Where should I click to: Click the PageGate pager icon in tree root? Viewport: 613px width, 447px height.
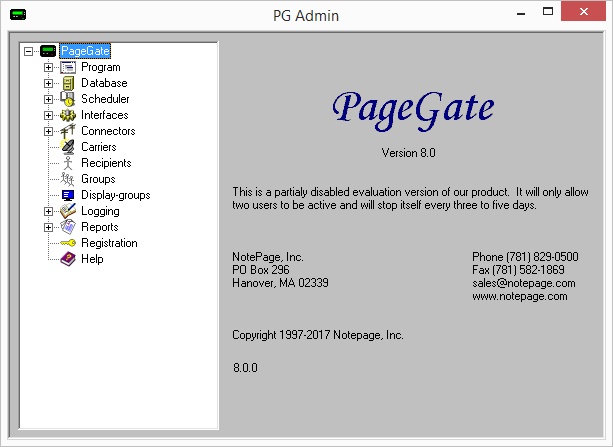tap(48, 51)
